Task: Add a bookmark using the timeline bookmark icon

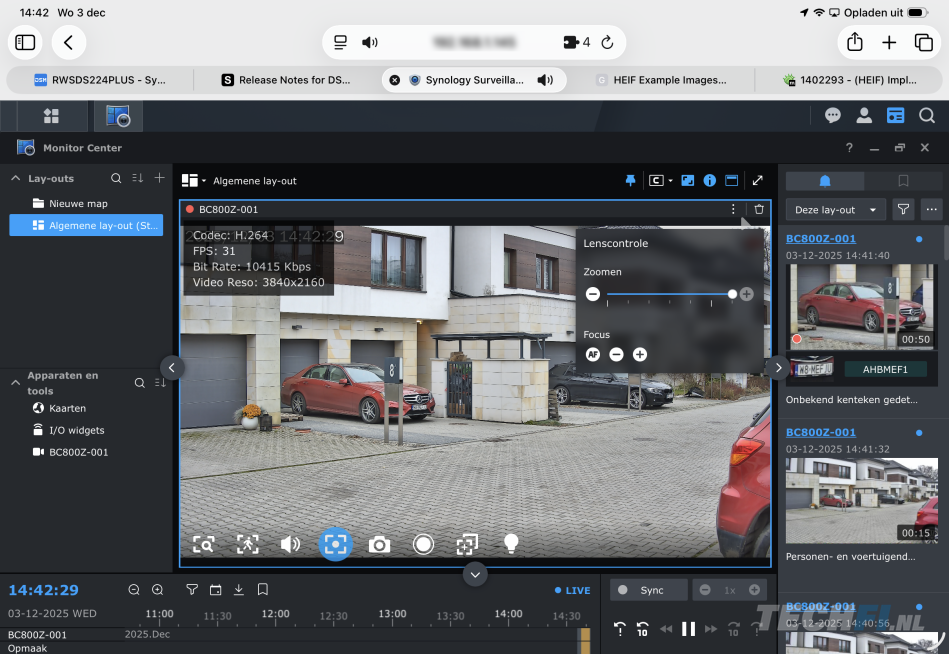Action: tap(262, 589)
